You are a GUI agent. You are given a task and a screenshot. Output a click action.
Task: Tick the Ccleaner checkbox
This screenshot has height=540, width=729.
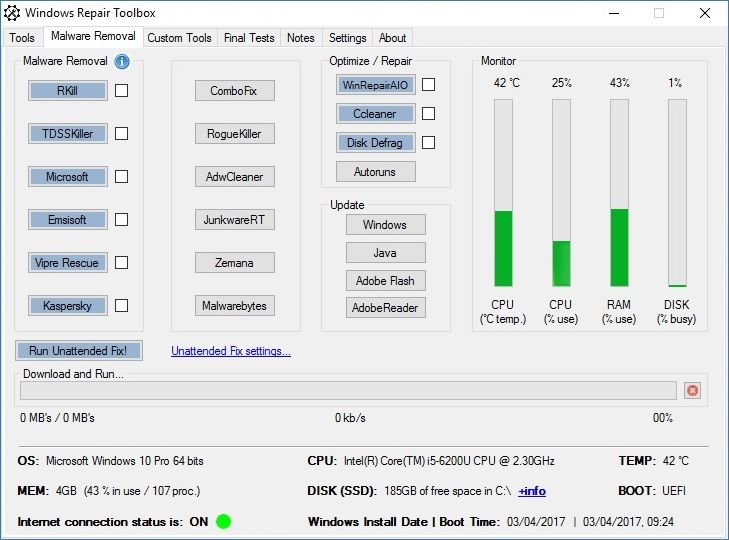point(428,113)
